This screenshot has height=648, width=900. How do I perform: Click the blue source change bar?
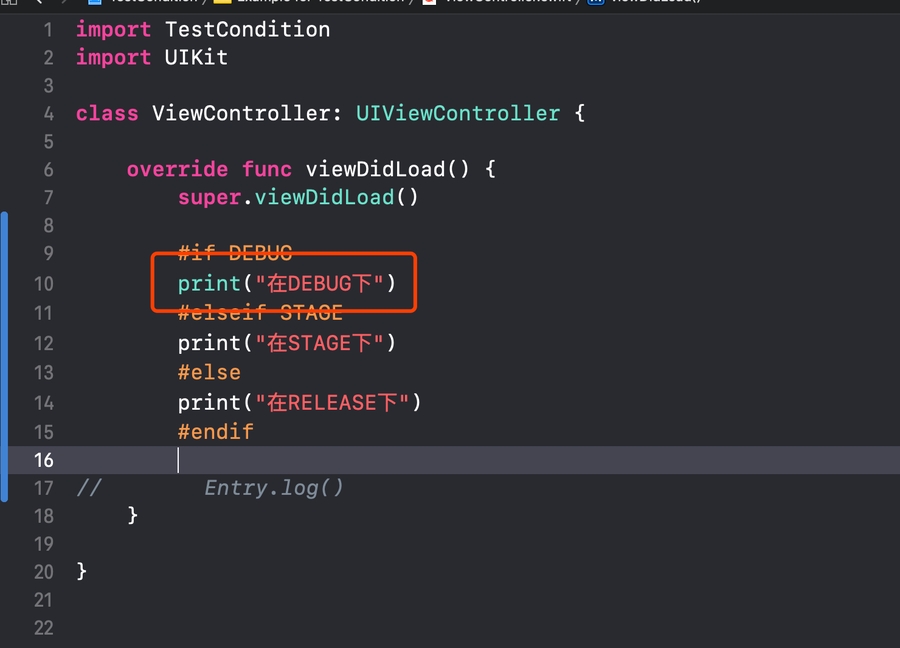point(4,355)
